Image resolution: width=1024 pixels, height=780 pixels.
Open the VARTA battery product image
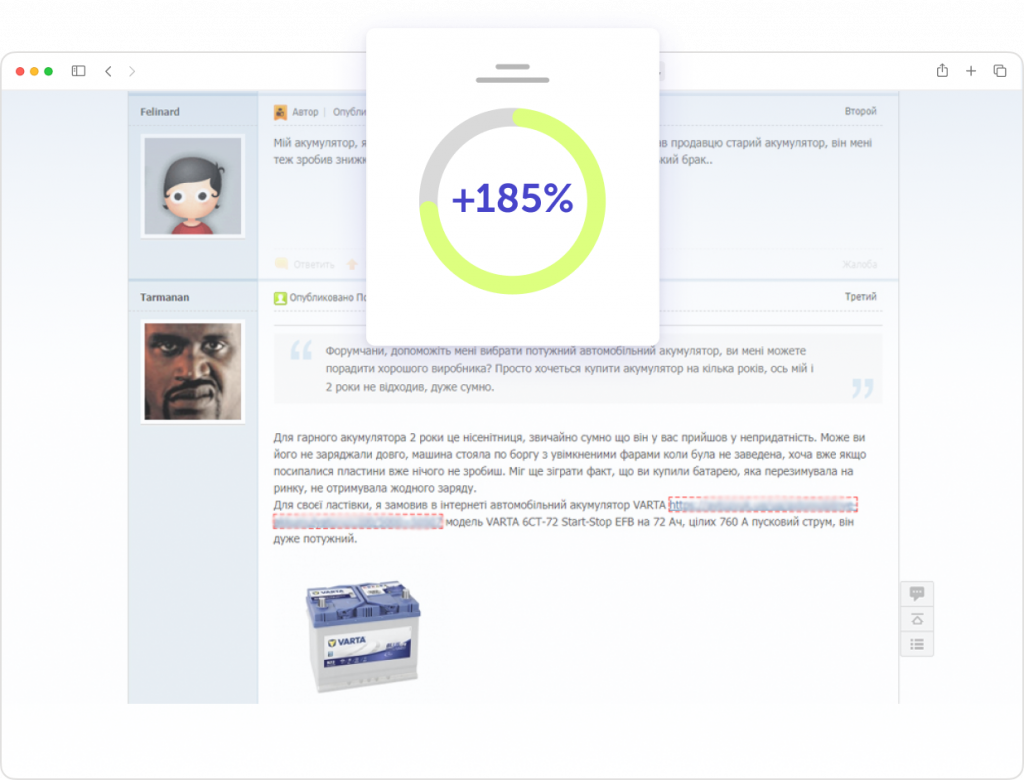pos(362,637)
